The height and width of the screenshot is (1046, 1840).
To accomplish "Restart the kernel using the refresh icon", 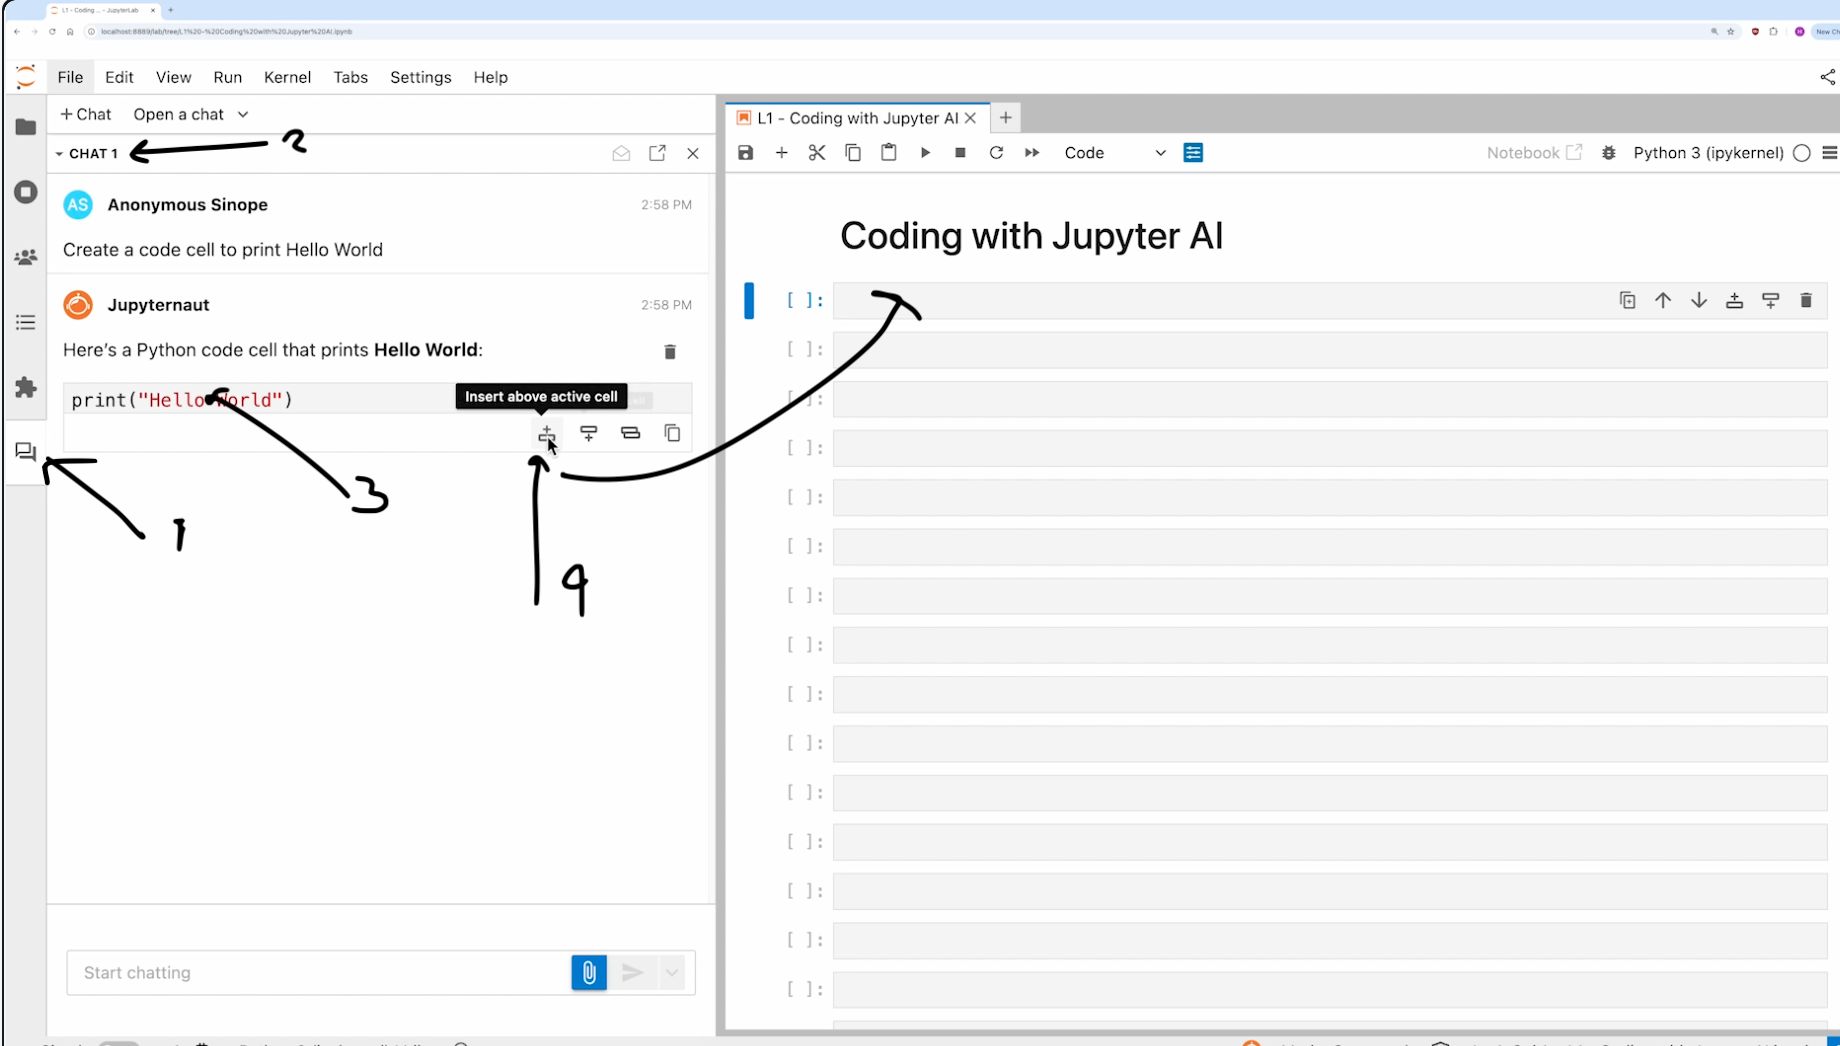I will 996,152.
